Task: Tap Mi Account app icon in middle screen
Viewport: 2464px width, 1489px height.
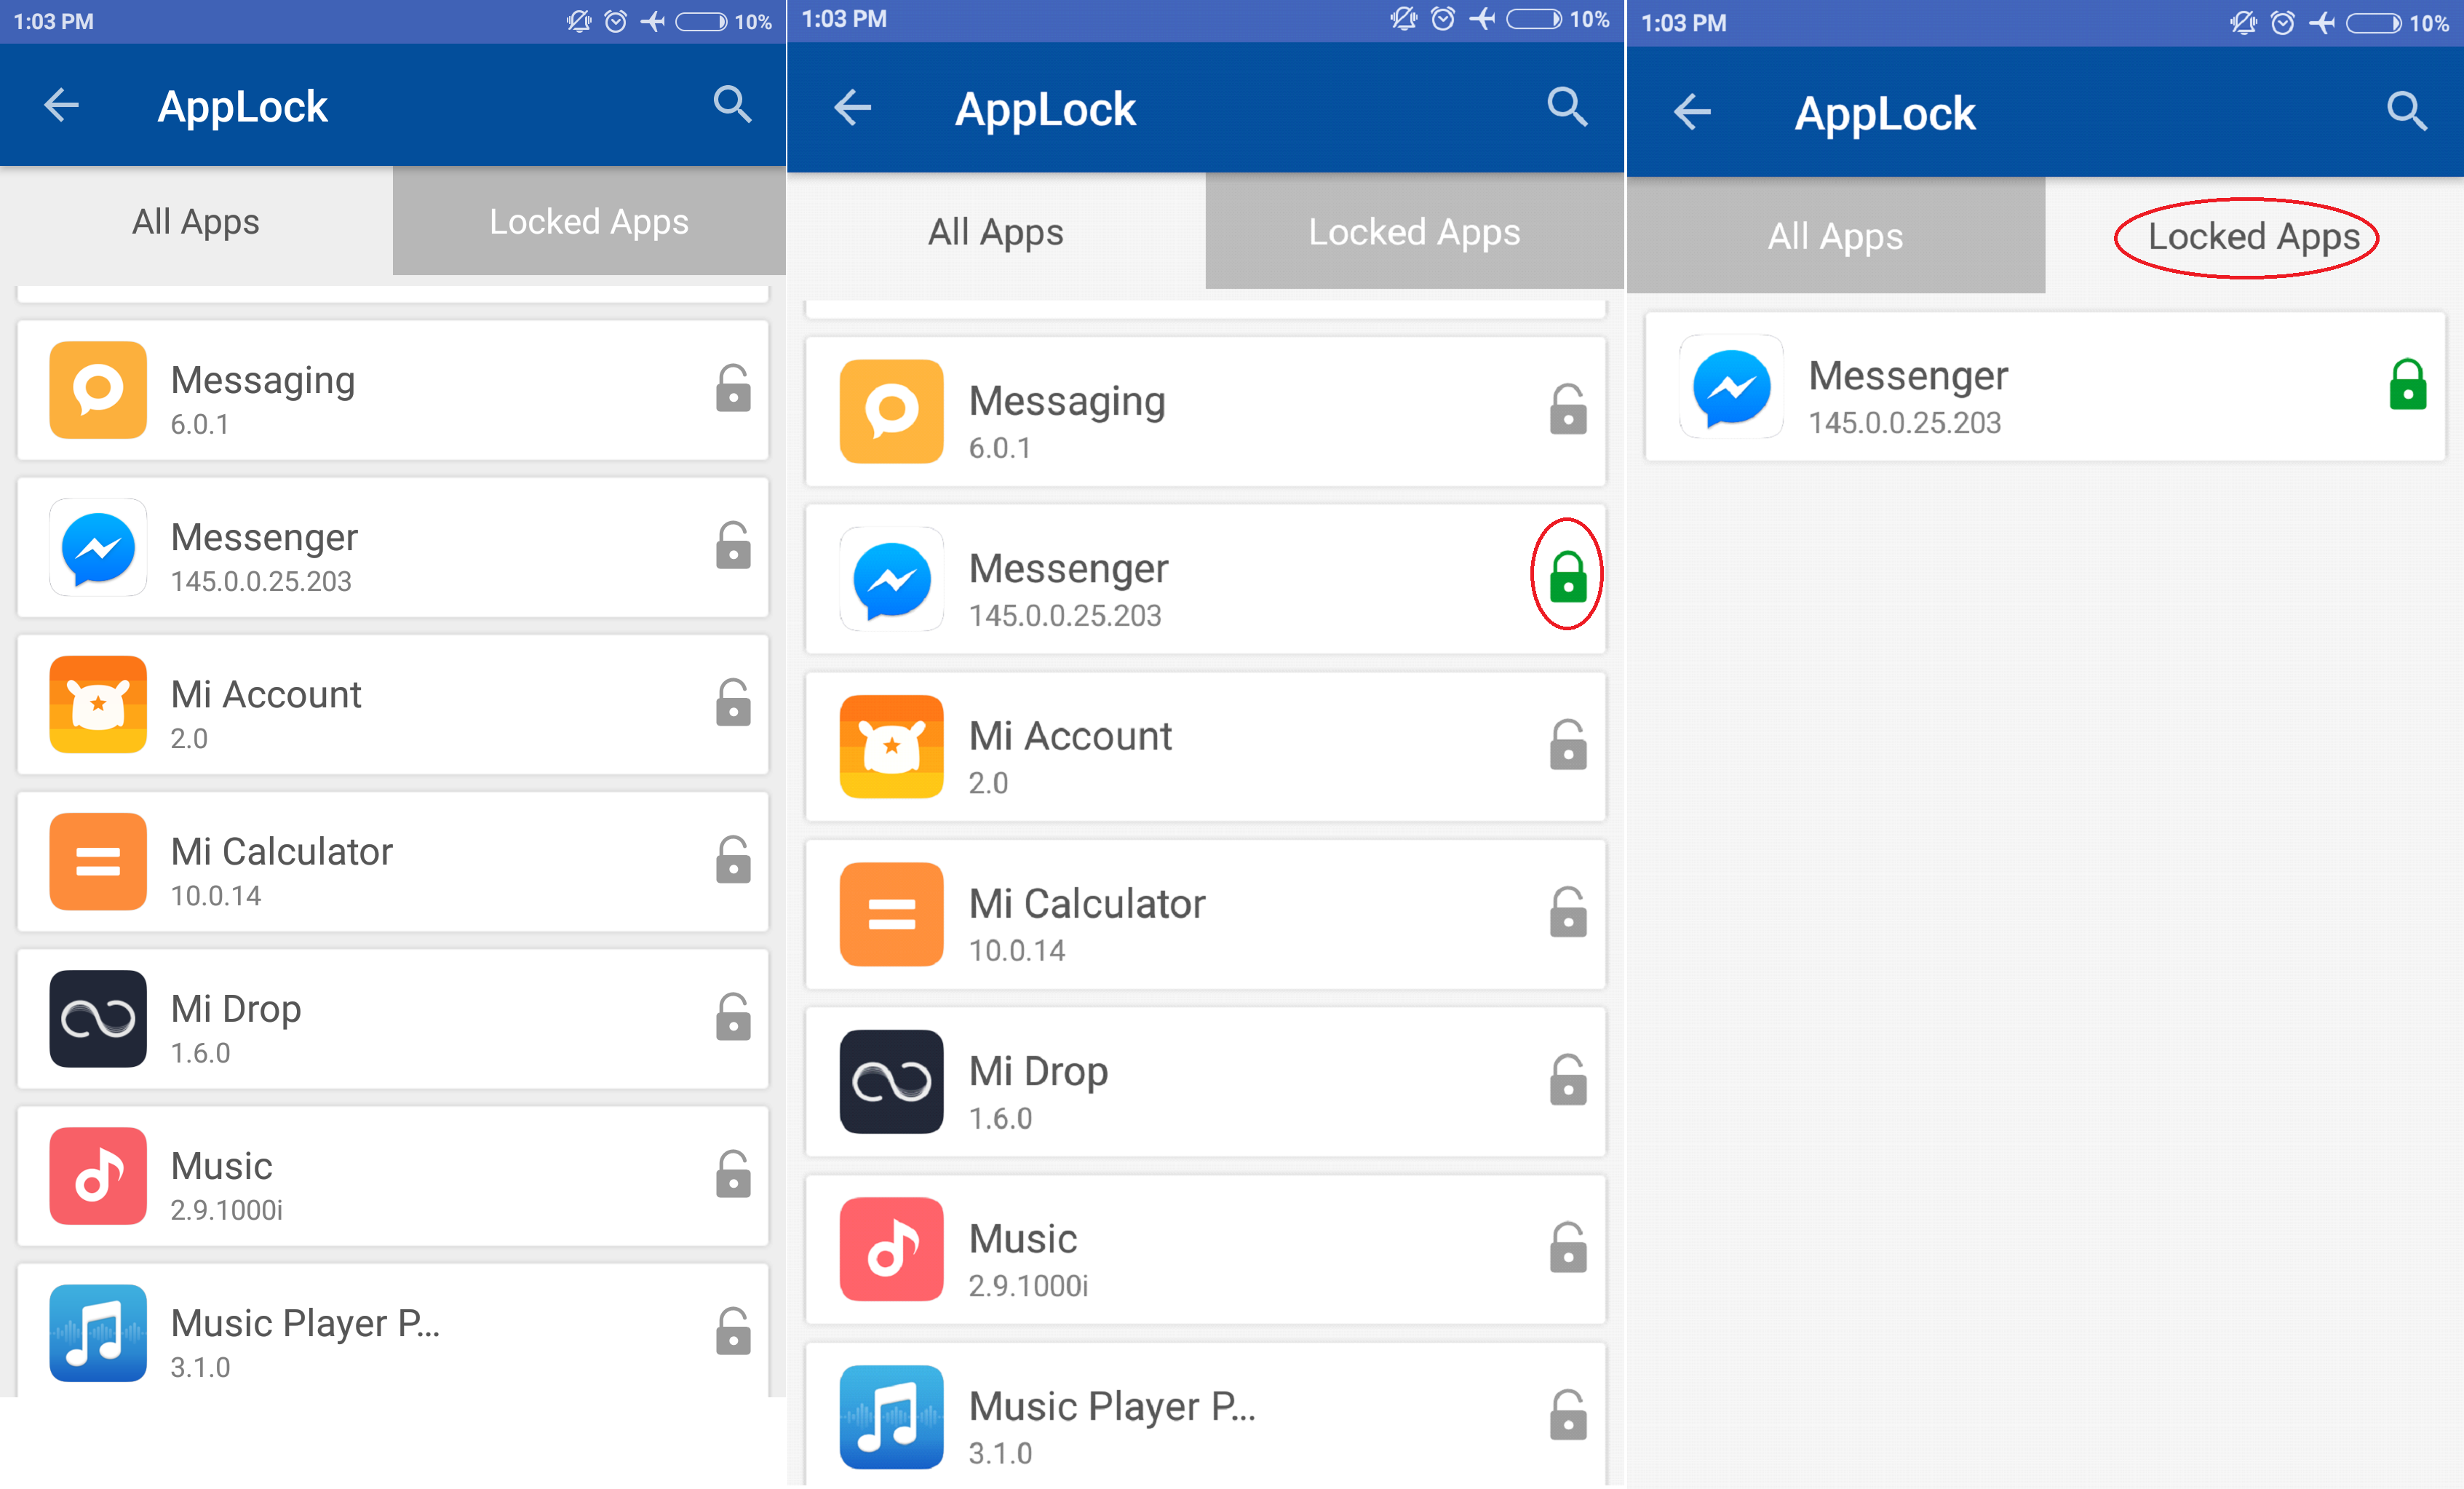Action: [891, 746]
